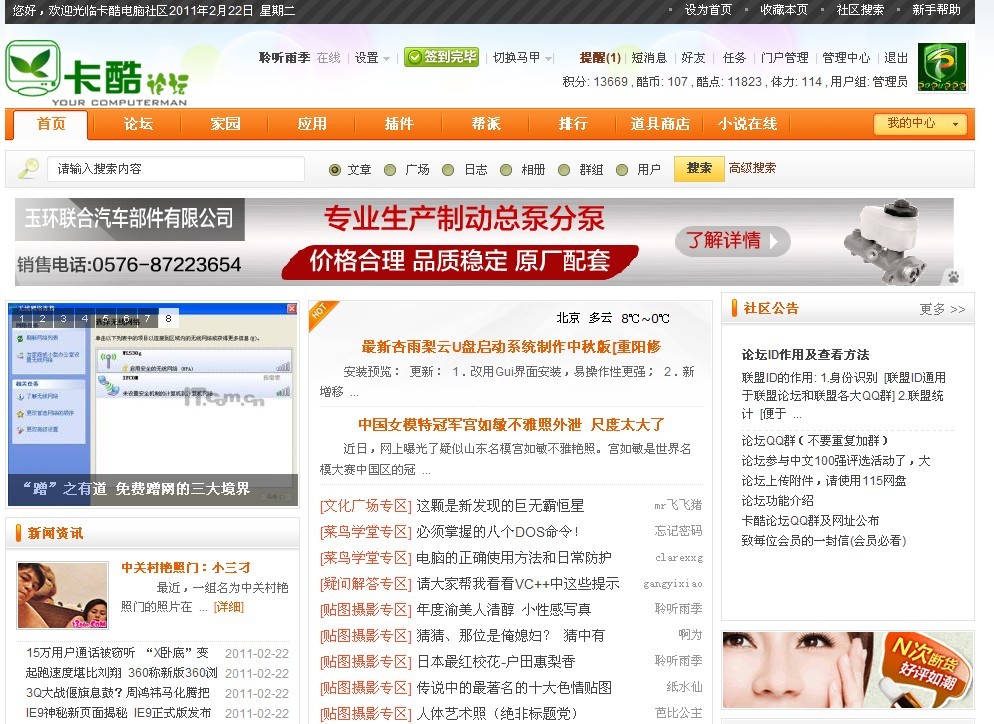Click 了解详情 on the ad banner
994x724 pixels.
point(733,241)
